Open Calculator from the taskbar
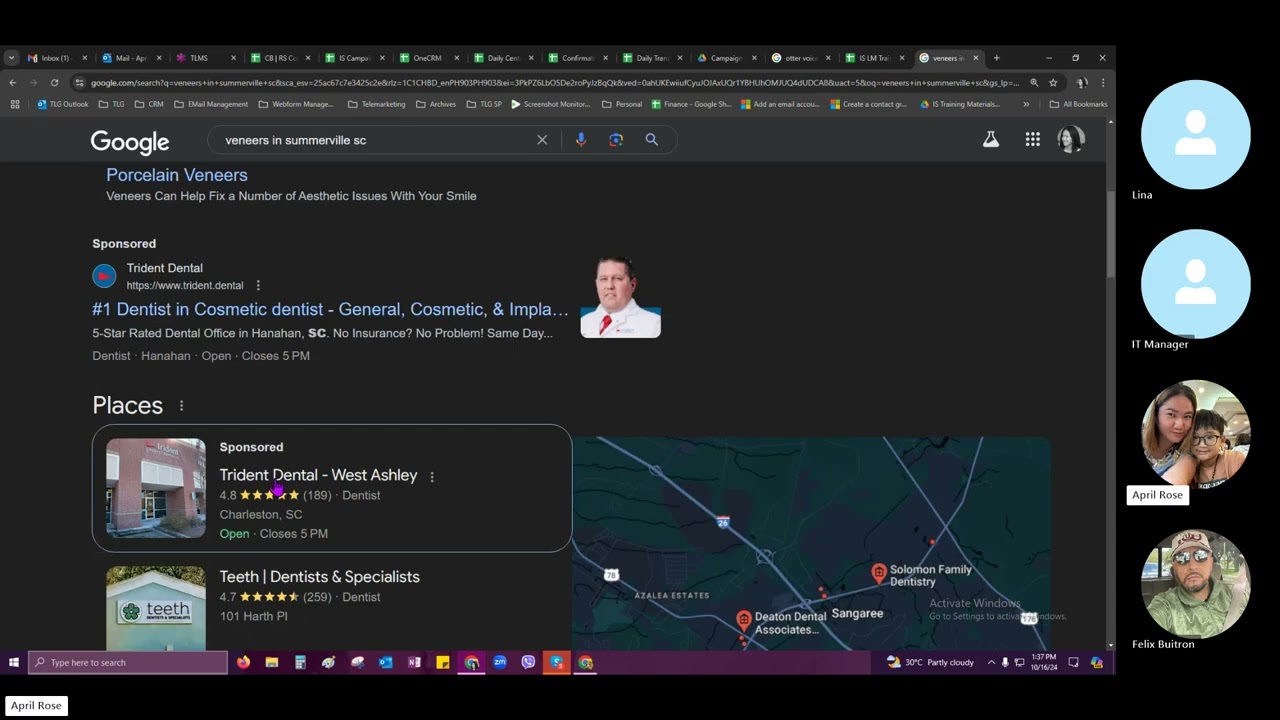 point(300,662)
